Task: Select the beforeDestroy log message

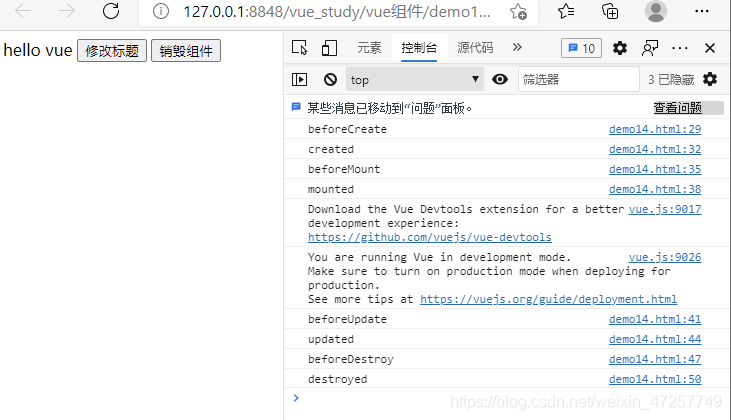Action: click(351, 359)
